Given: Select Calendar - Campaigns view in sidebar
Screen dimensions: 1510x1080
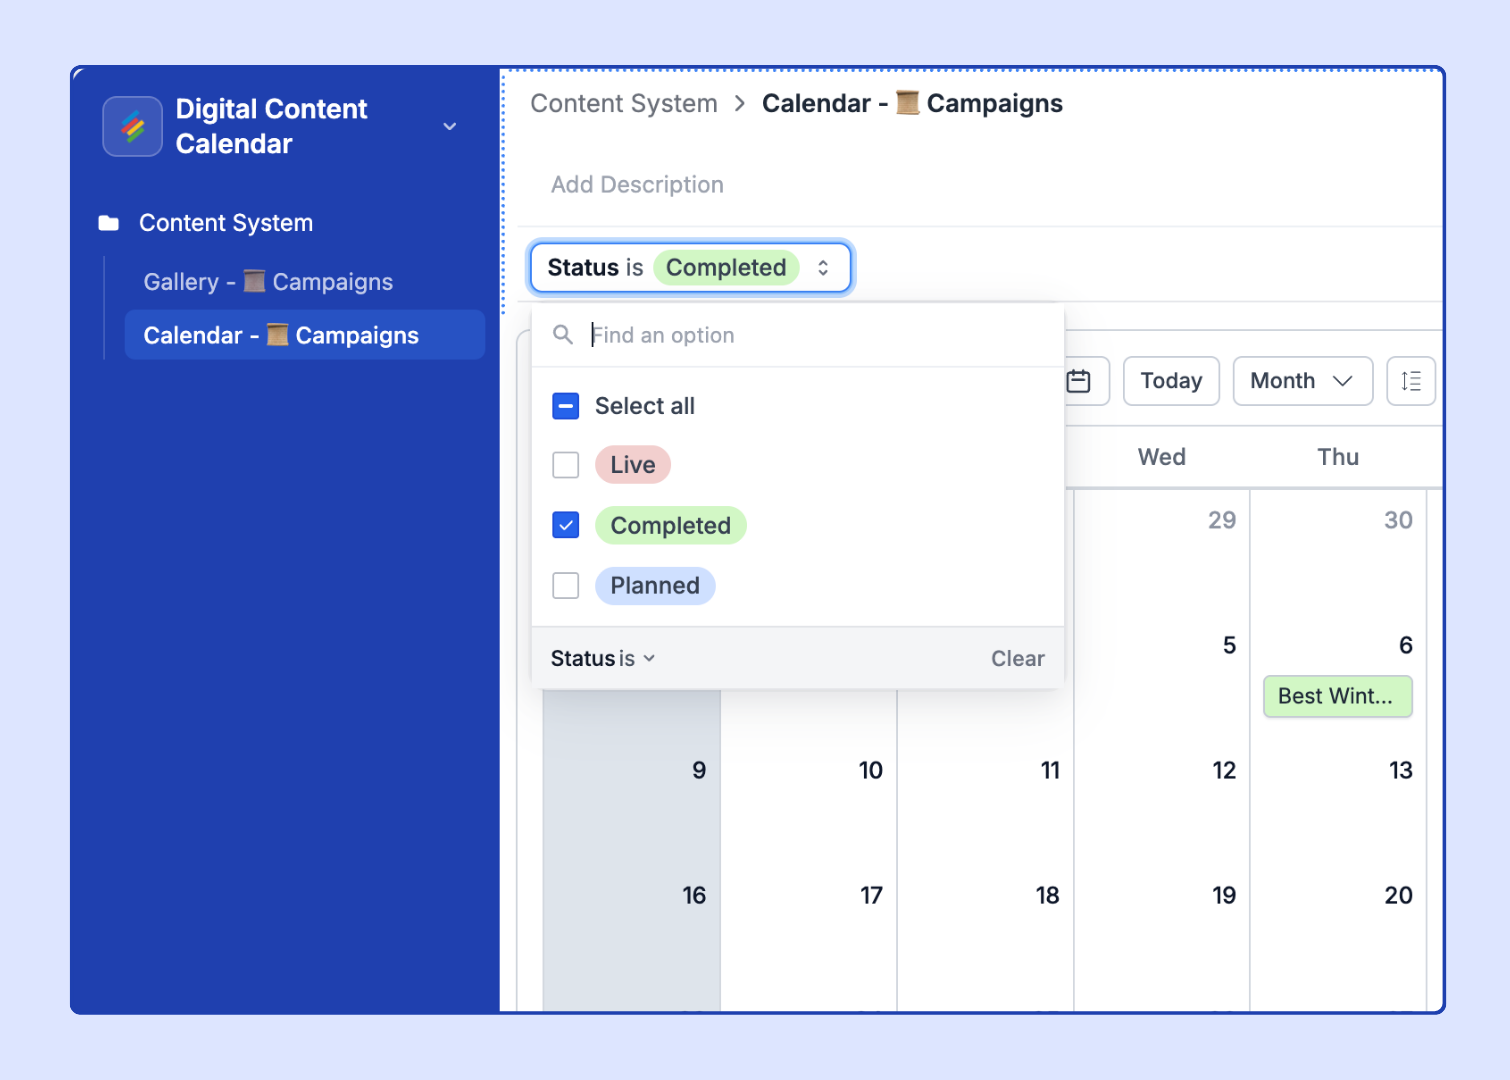Looking at the screenshot, I should pyautogui.click(x=305, y=335).
